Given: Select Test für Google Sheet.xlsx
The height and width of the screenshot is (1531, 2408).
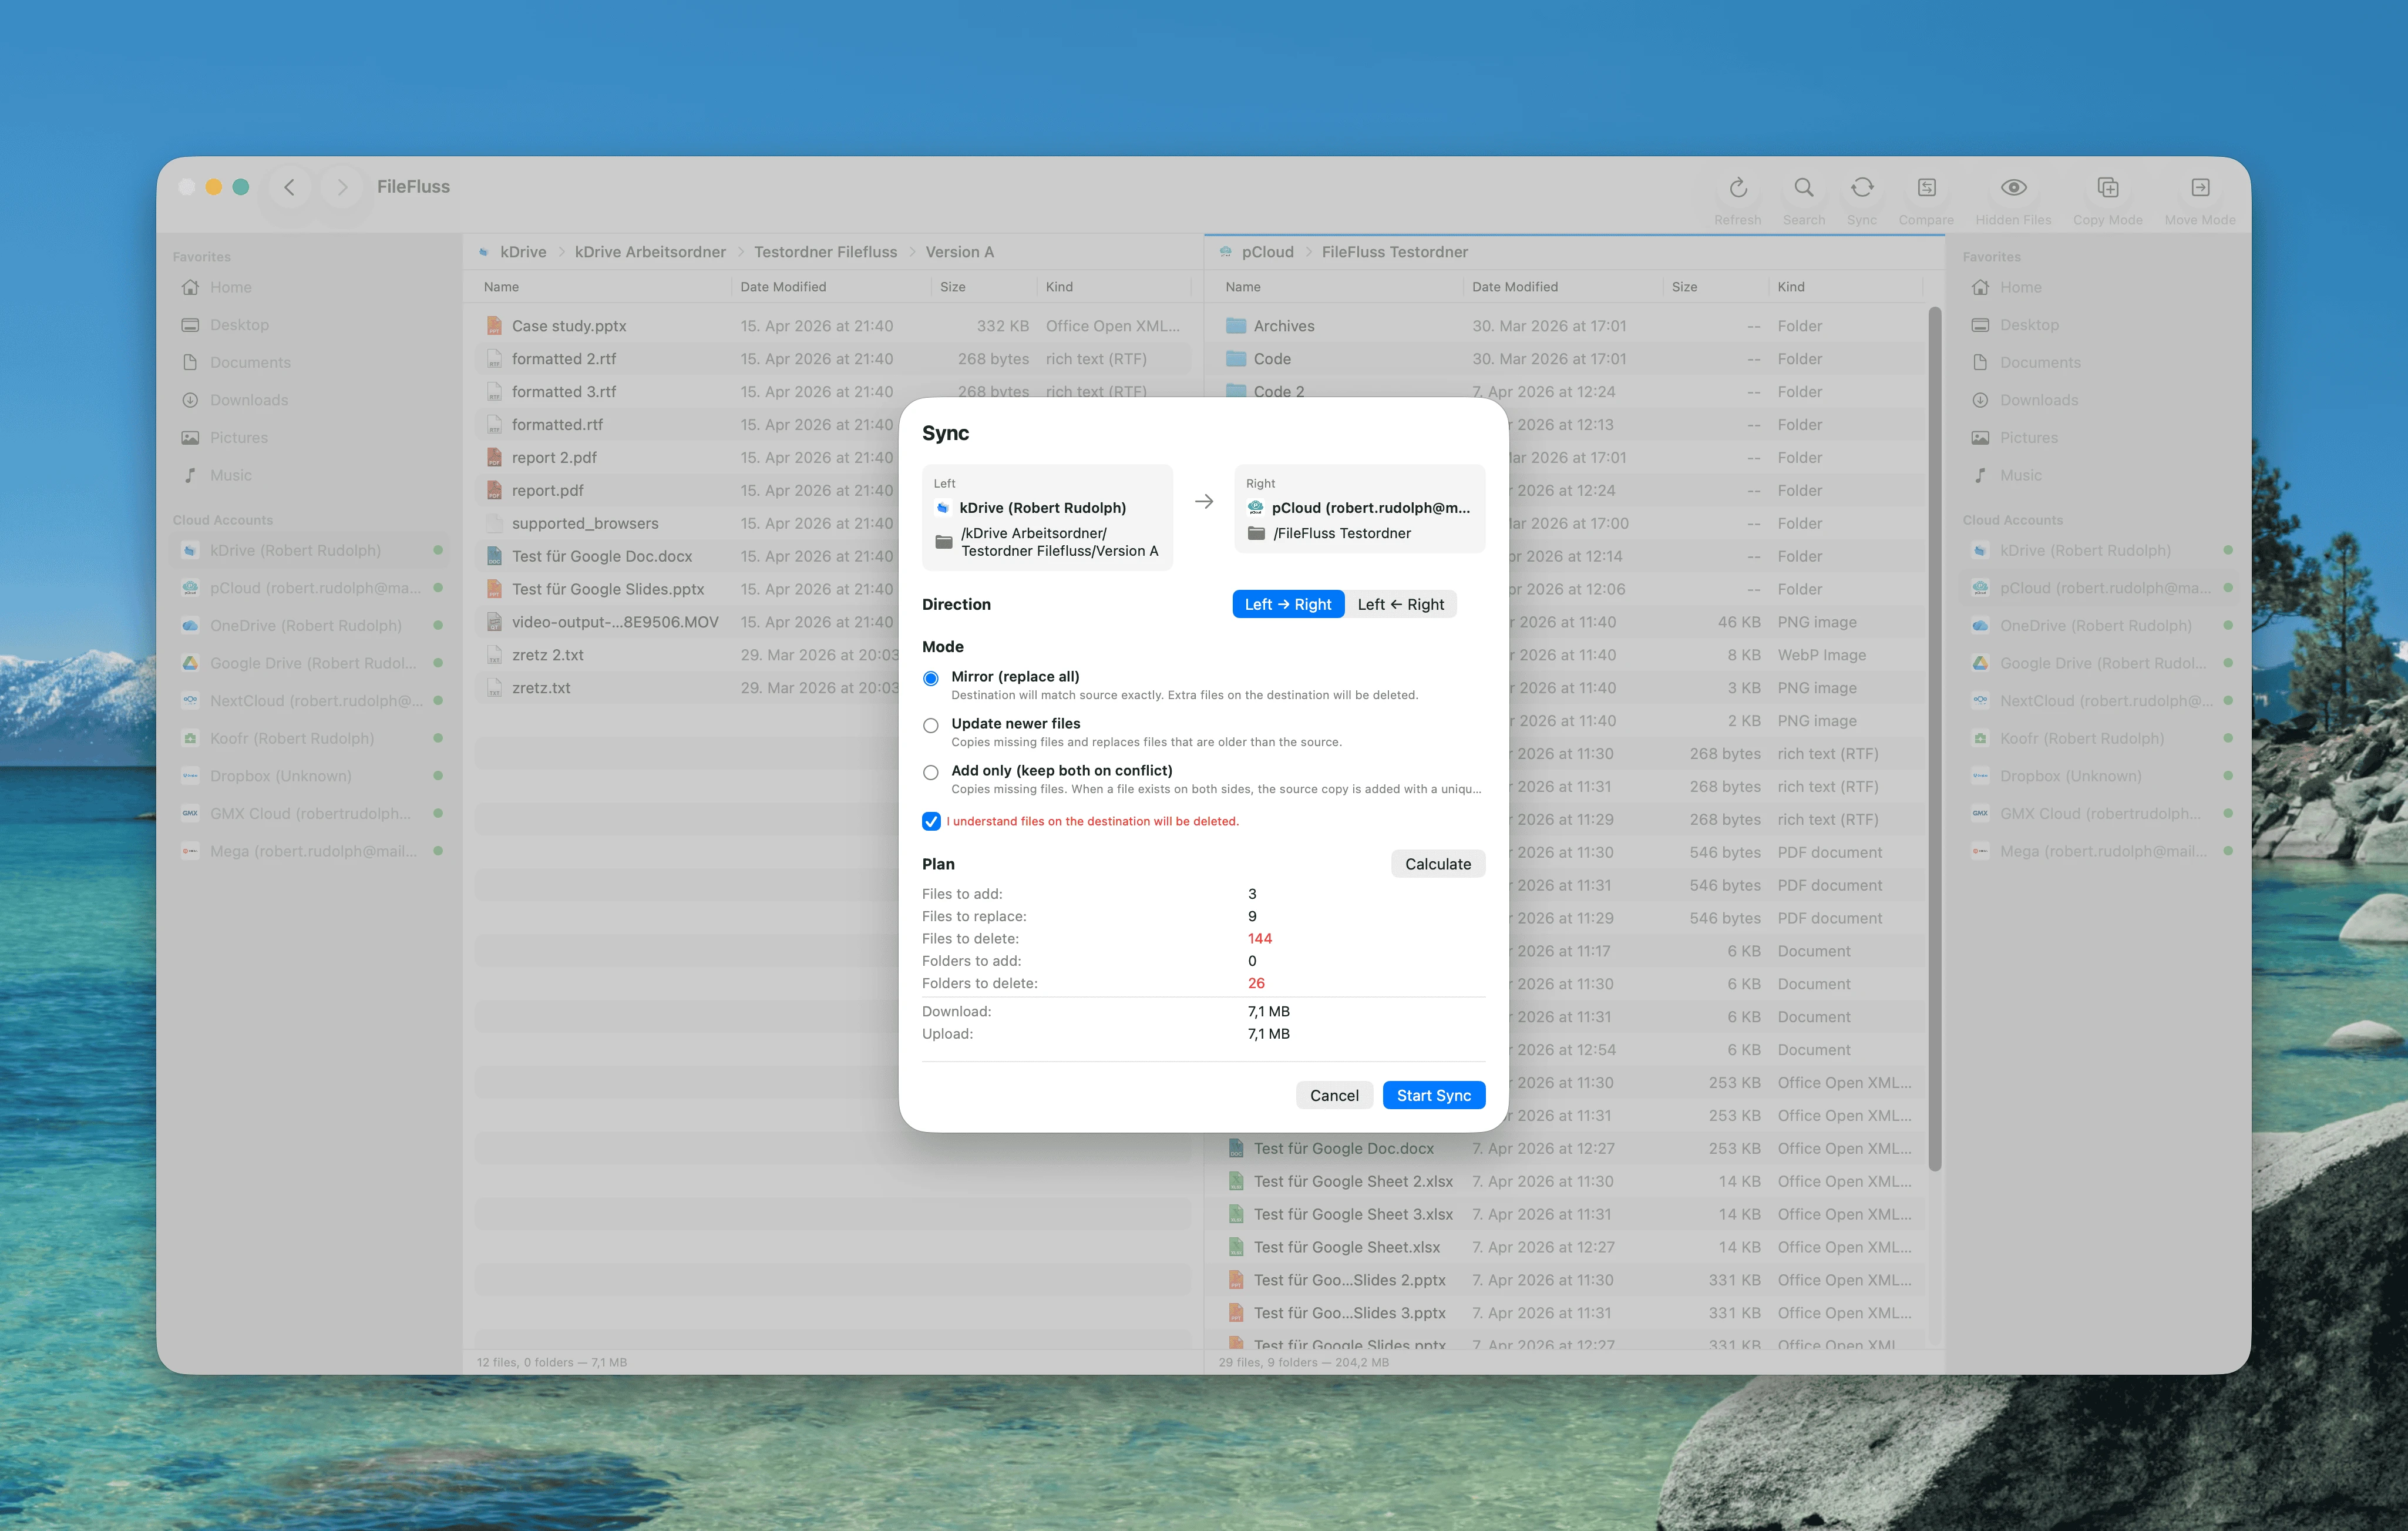Looking at the screenshot, I should click(1566, 1247).
